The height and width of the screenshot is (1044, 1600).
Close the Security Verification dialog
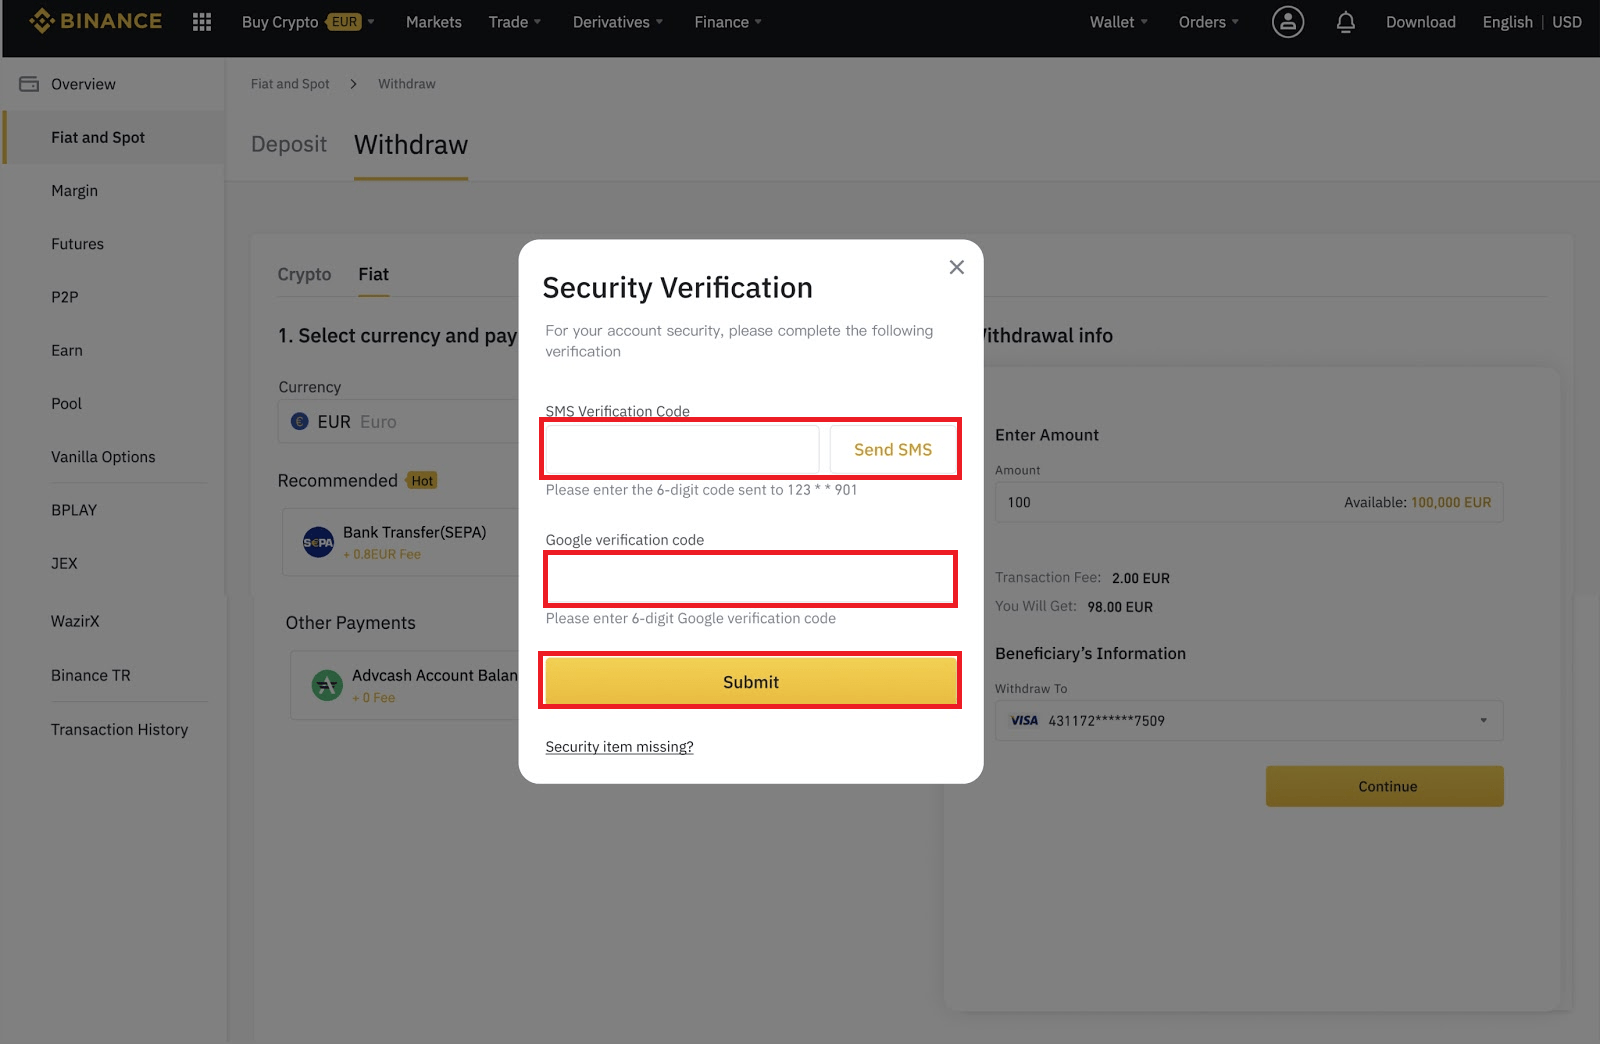coord(957,267)
